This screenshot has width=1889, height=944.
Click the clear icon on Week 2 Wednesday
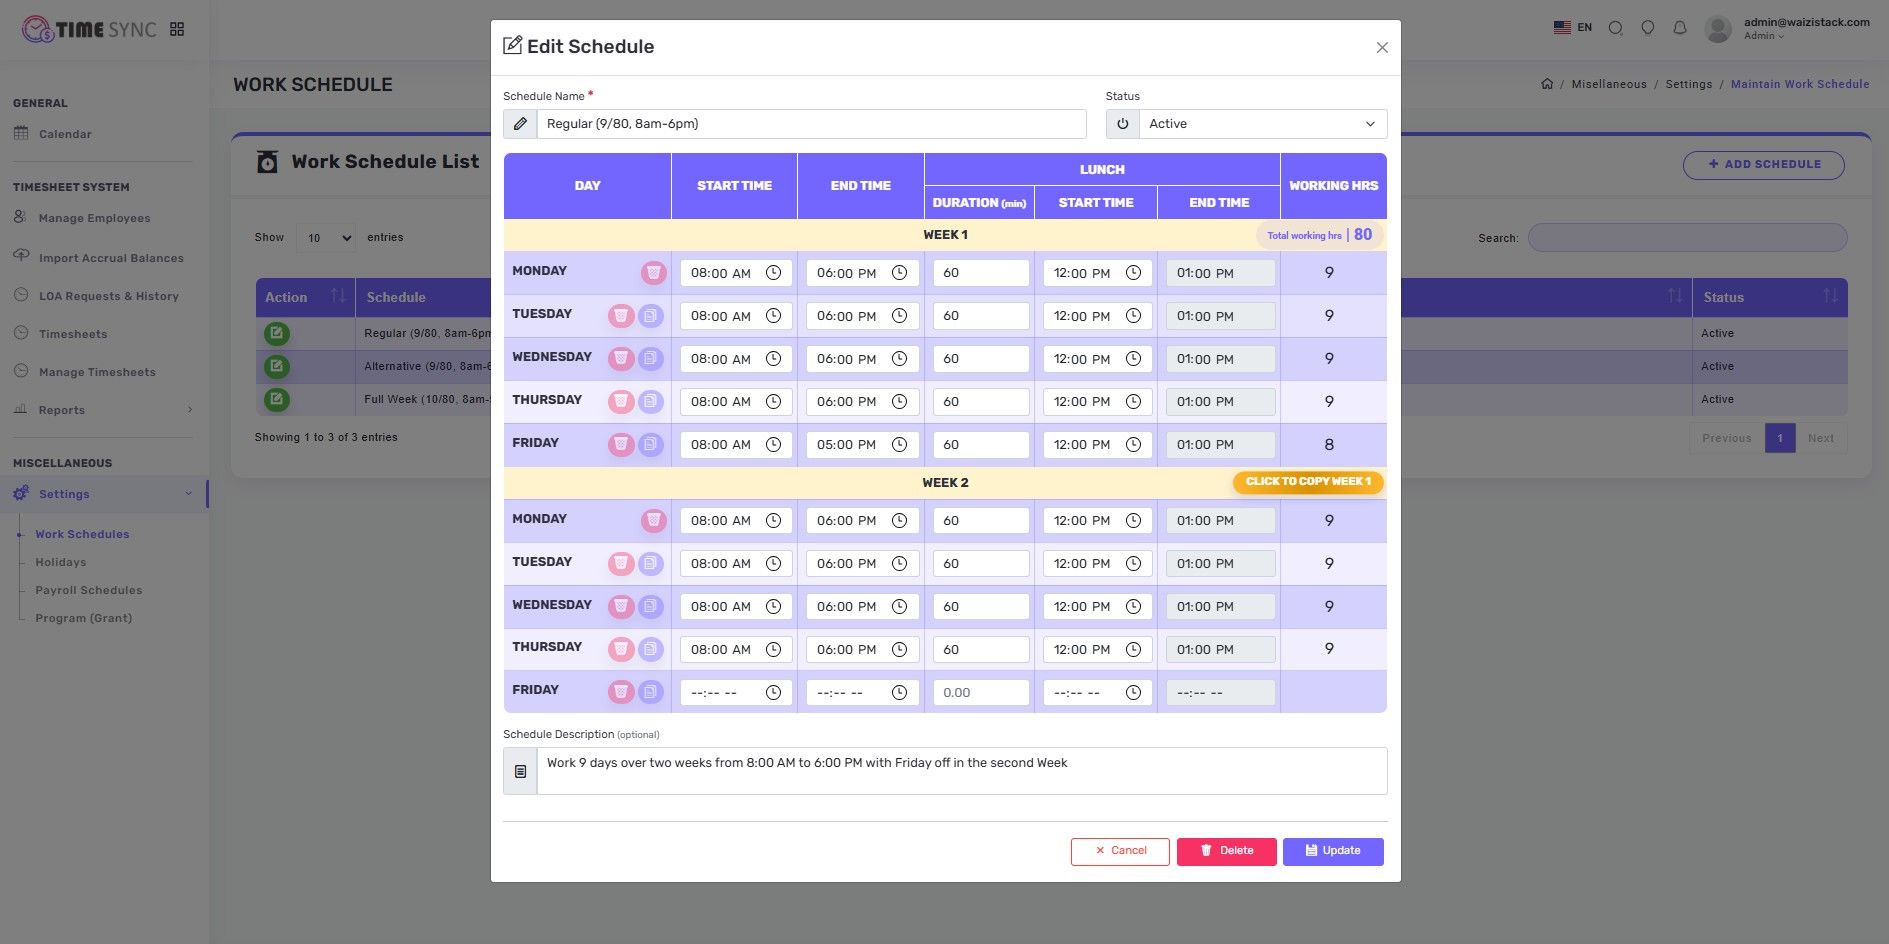(621, 606)
